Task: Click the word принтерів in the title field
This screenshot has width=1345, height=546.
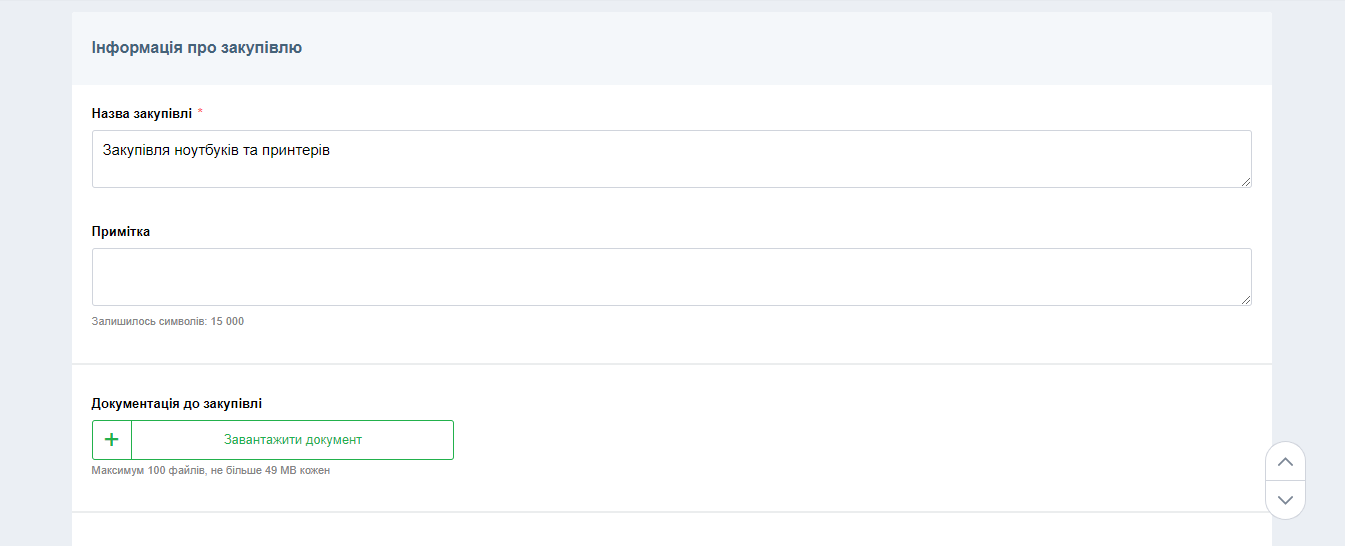Action: (296, 151)
